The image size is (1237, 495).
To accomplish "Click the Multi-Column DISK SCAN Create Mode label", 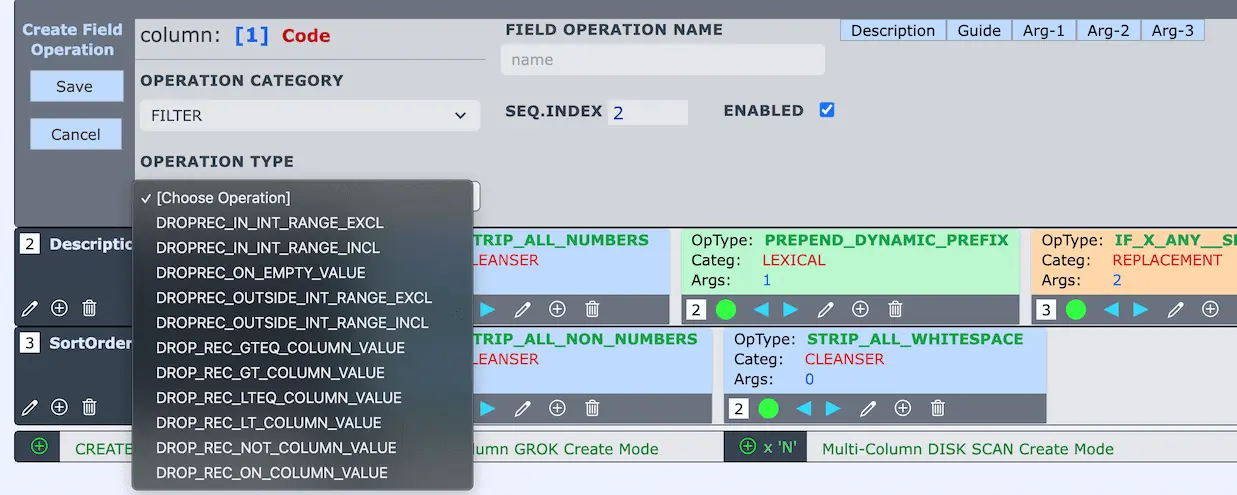I will (968, 449).
